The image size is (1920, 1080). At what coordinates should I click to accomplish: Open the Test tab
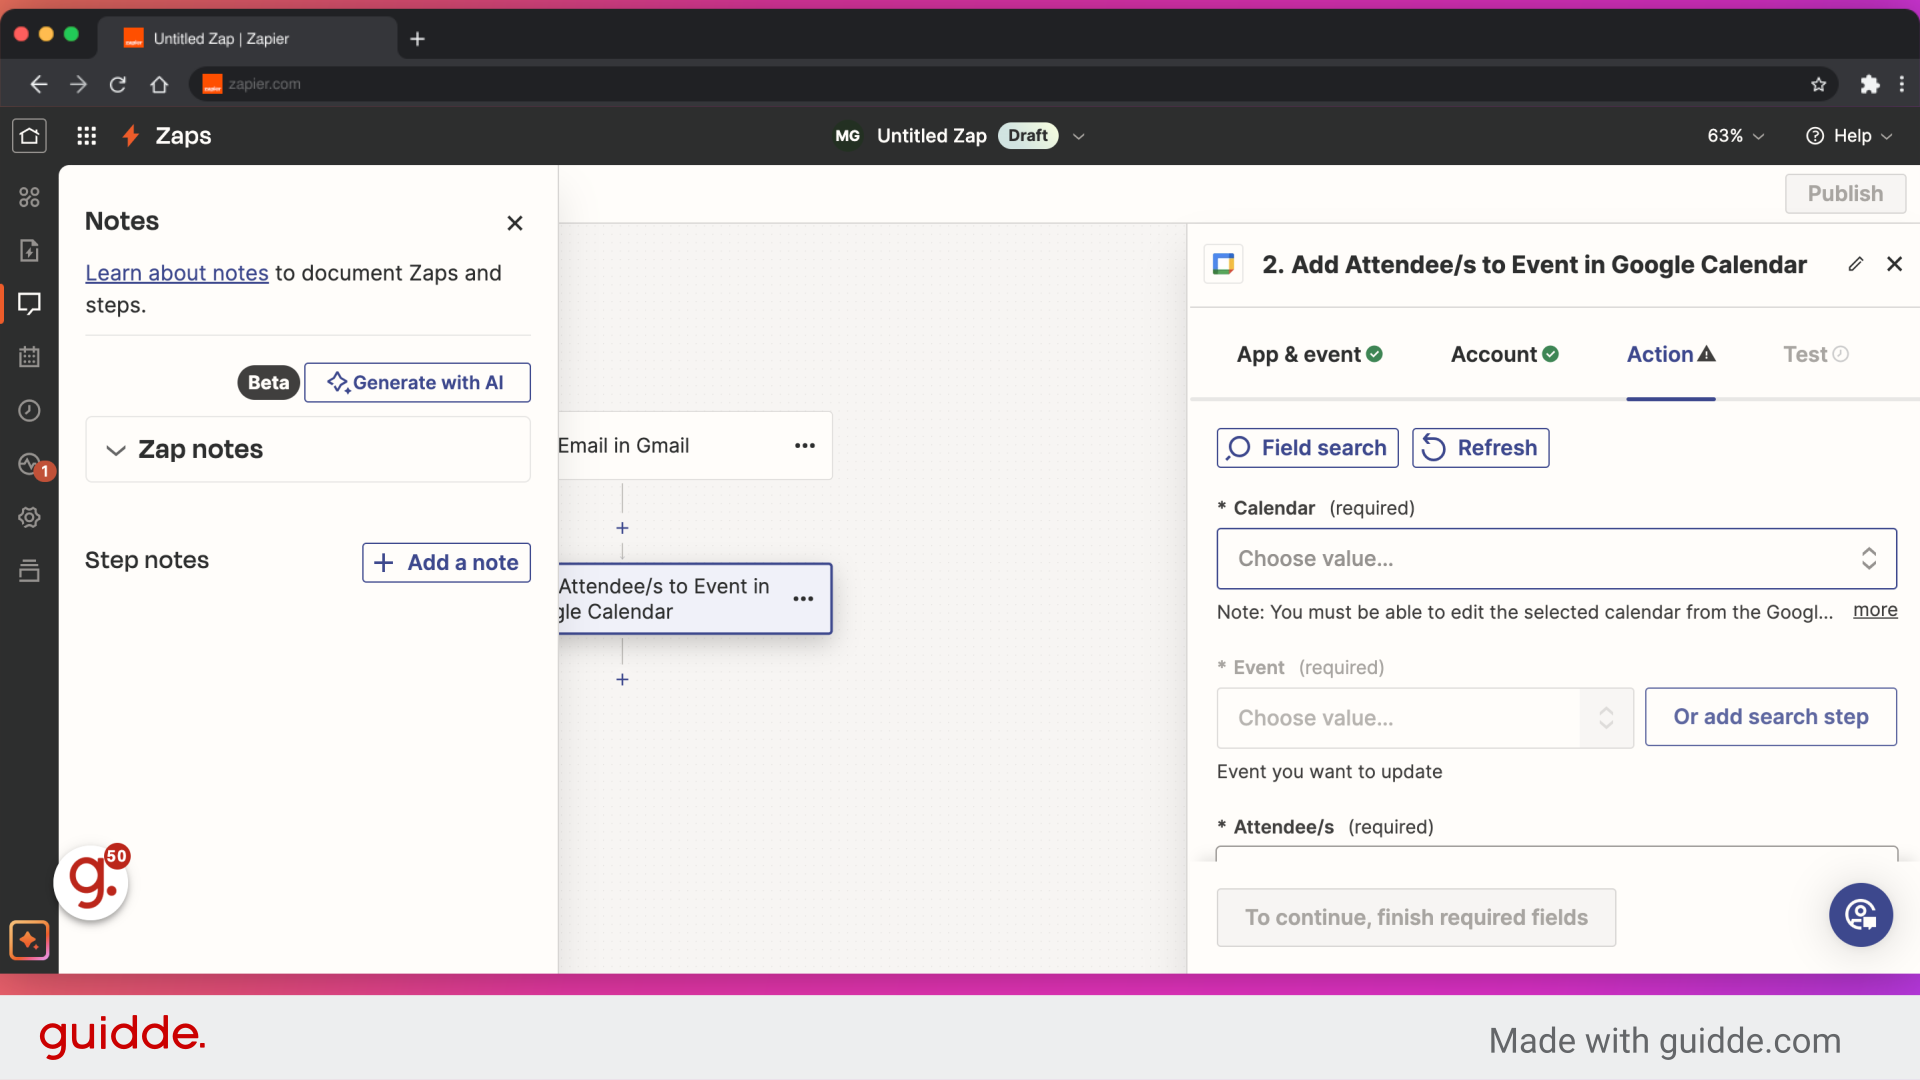pyautogui.click(x=1816, y=354)
